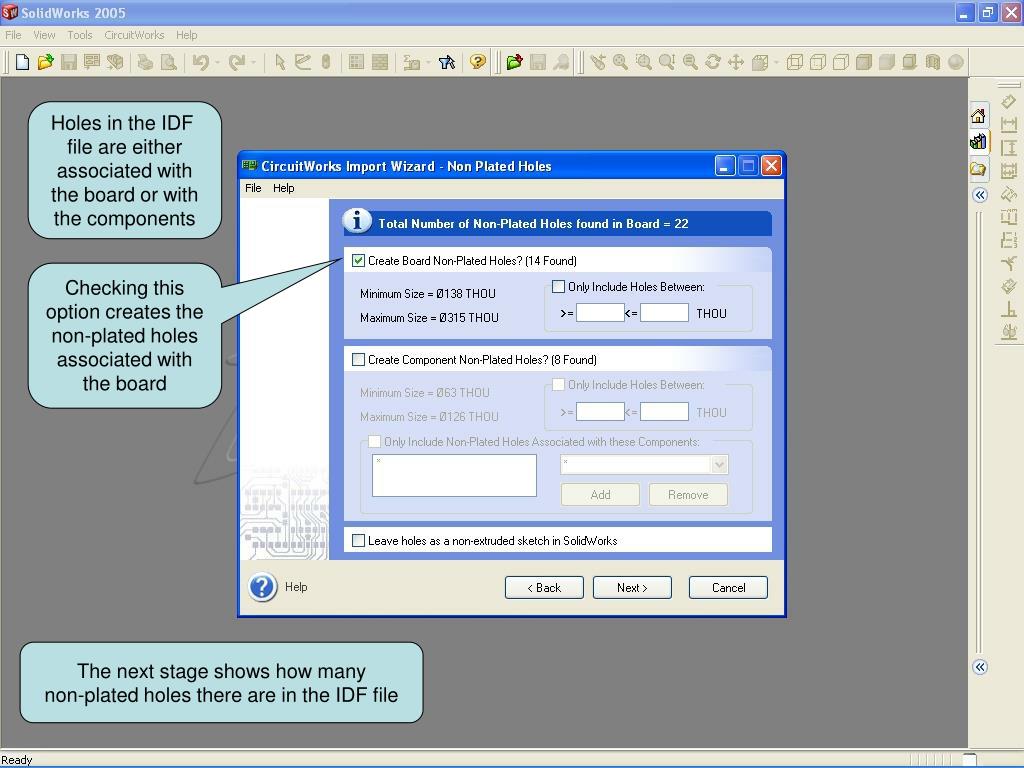The height and width of the screenshot is (768, 1024).
Task: Check Create Component Non-Plated Holes checkbox
Action: pos(358,359)
